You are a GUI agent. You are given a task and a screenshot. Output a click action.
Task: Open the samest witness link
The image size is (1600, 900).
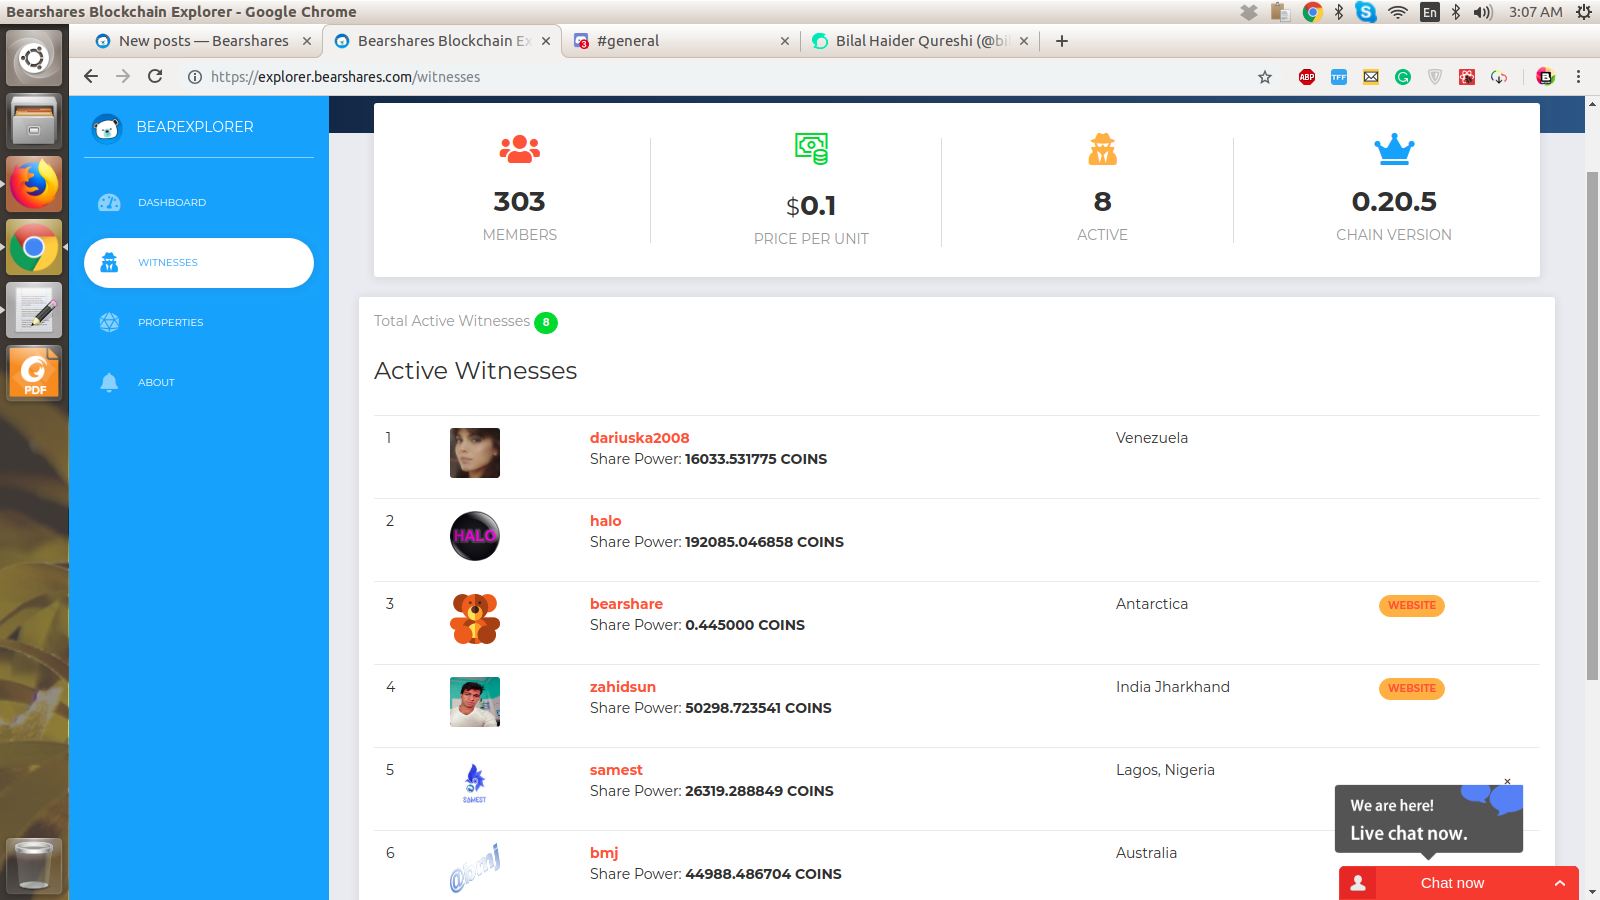coord(616,770)
